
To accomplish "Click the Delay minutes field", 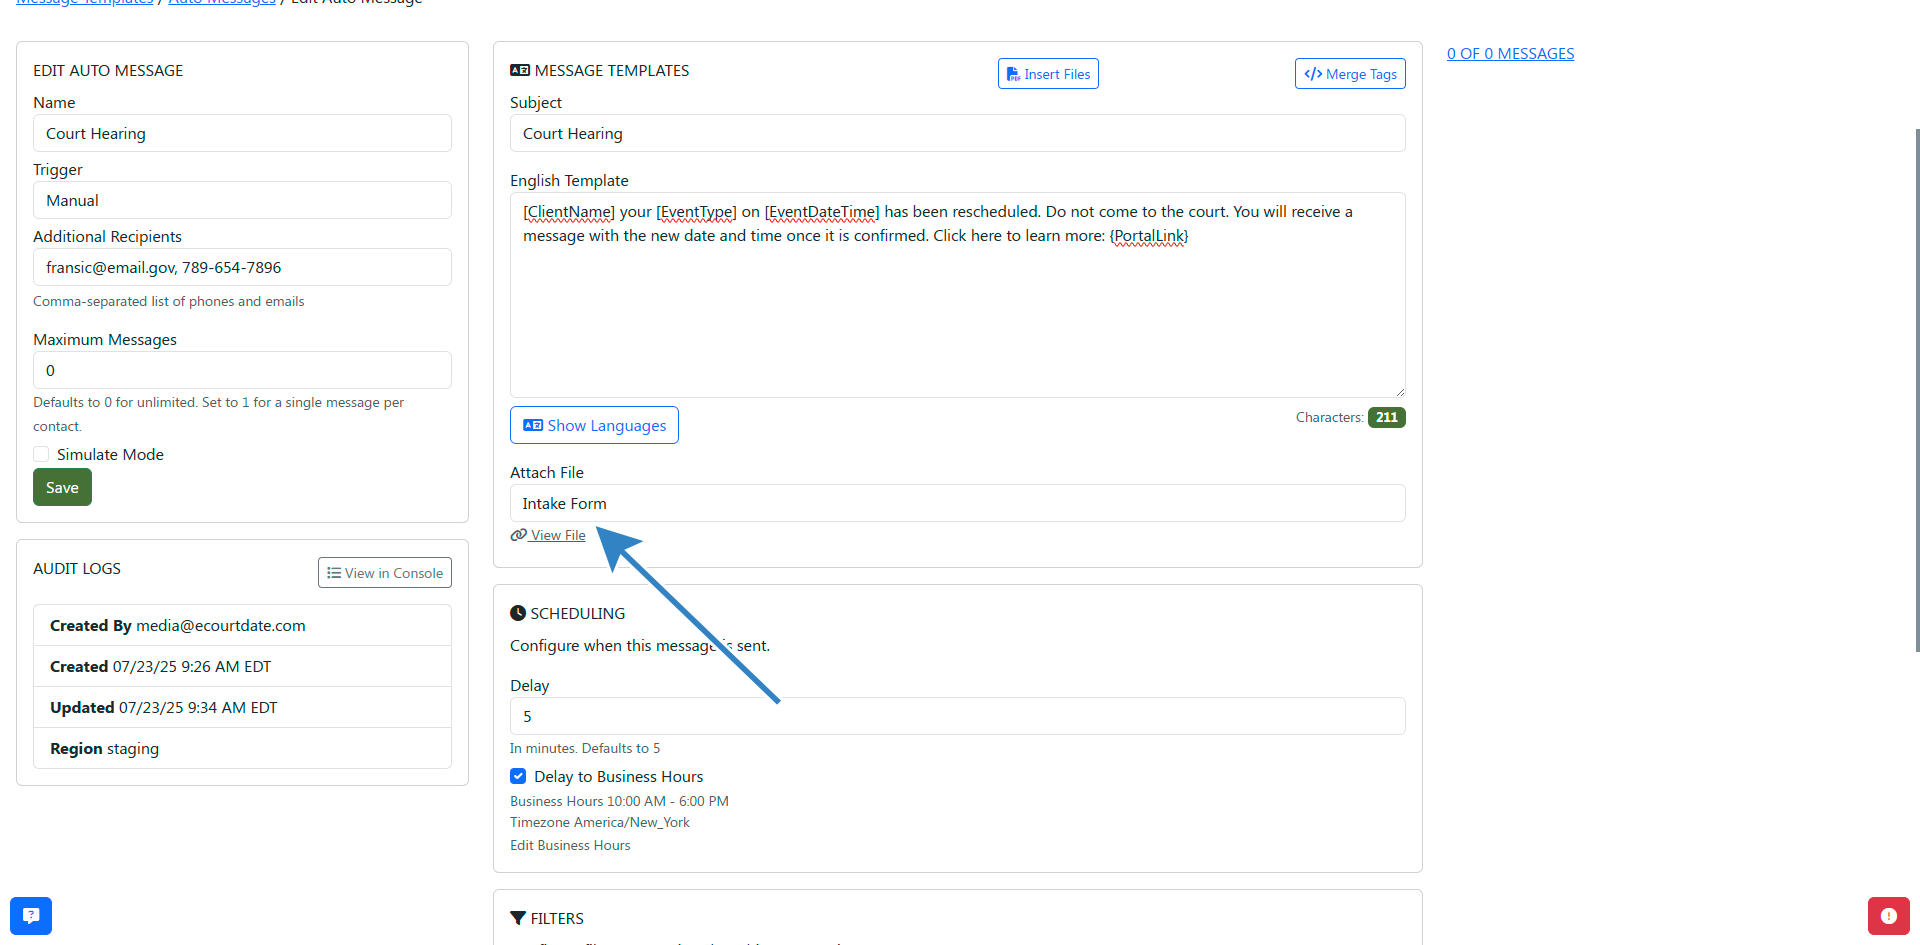I will pos(958,716).
